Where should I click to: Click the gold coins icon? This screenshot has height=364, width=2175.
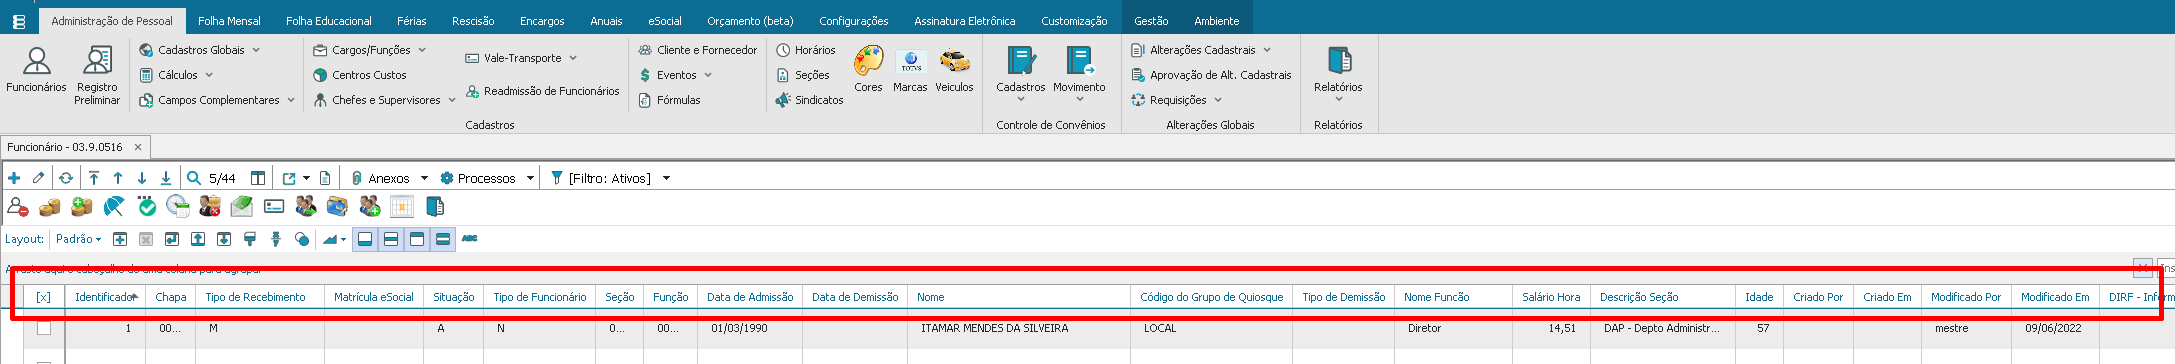click(50, 207)
